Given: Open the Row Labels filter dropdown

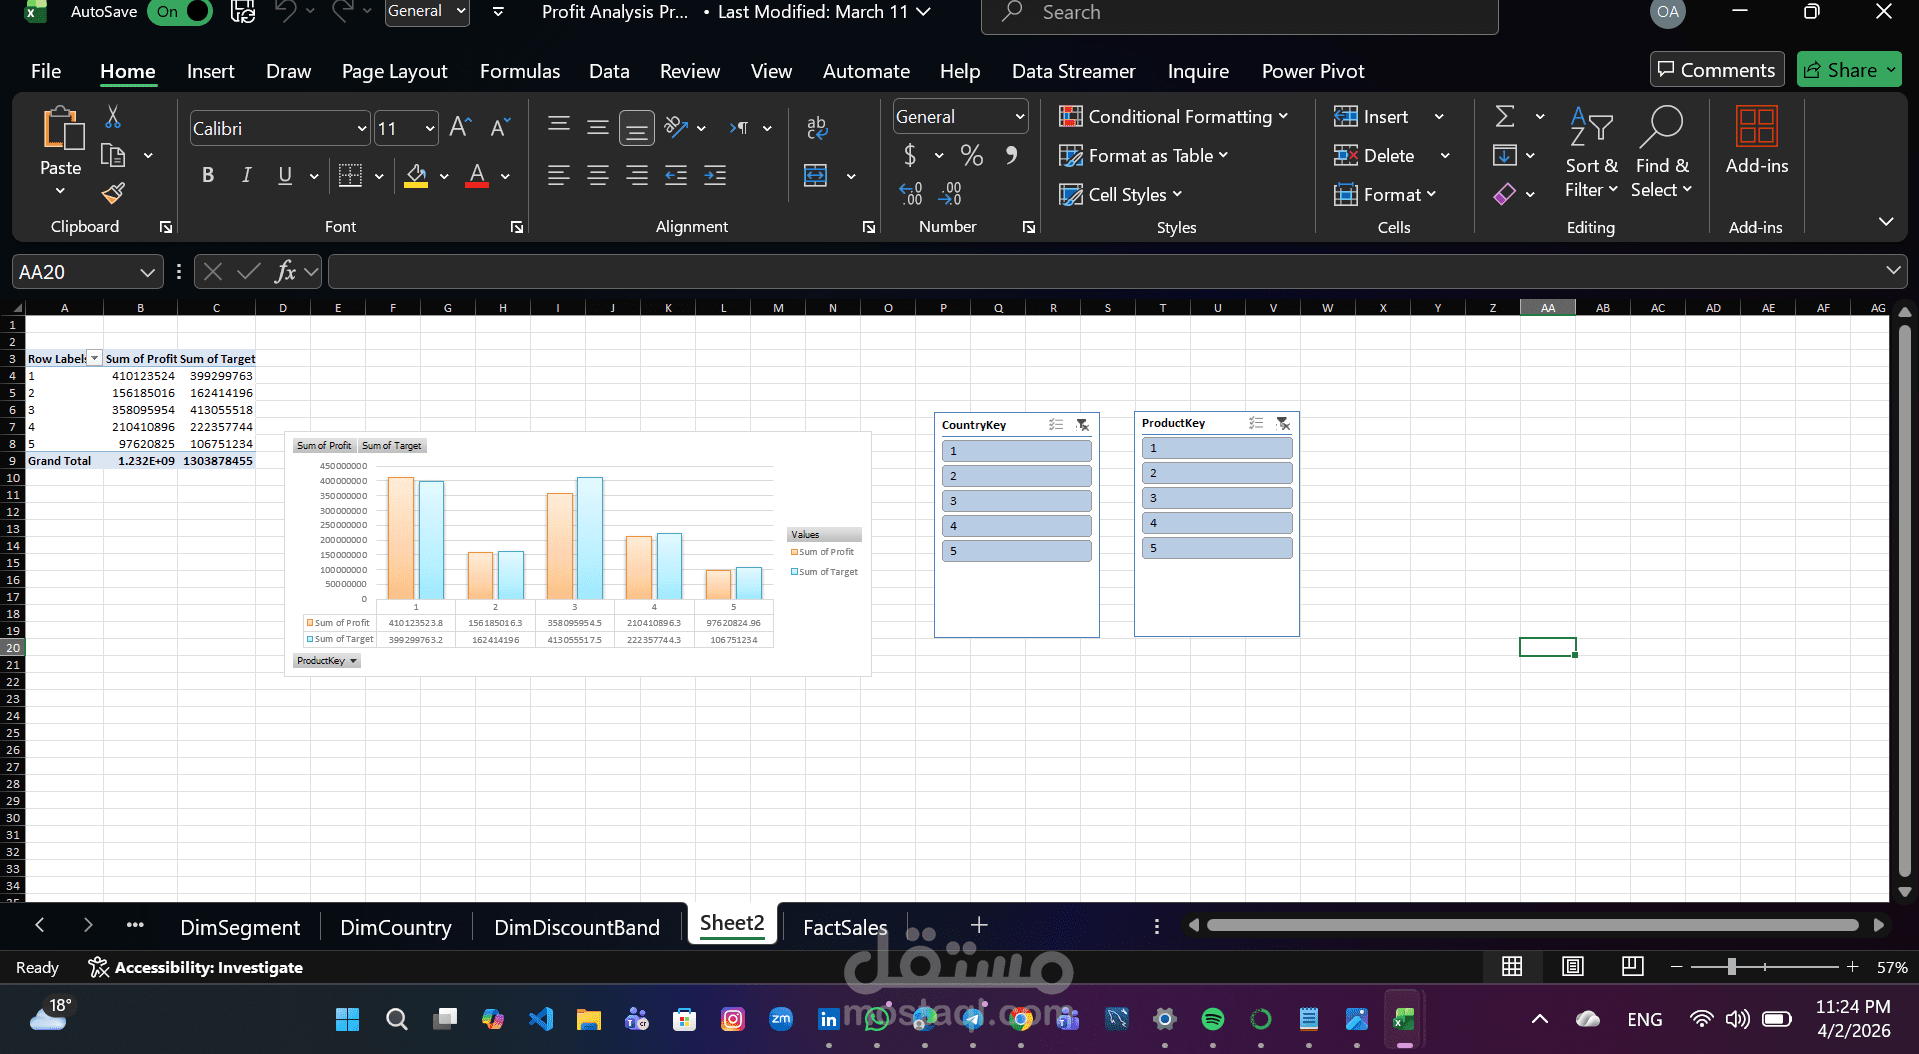Looking at the screenshot, I should [94, 357].
